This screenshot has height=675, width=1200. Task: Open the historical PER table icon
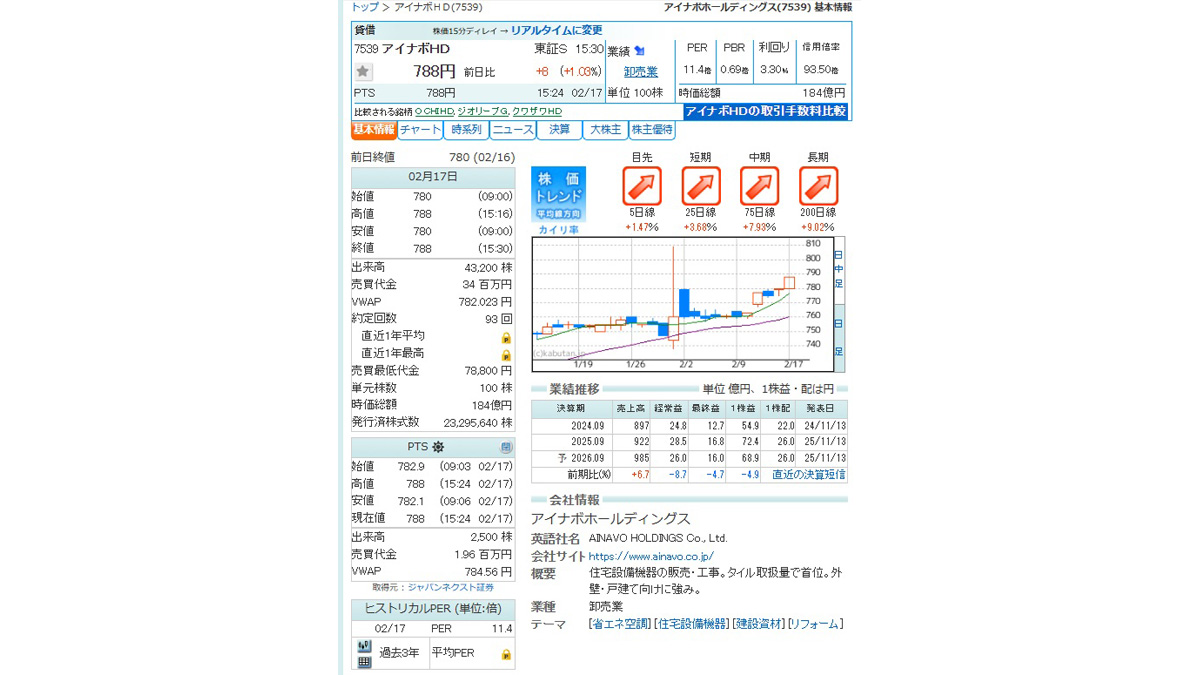click(x=364, y=661)
